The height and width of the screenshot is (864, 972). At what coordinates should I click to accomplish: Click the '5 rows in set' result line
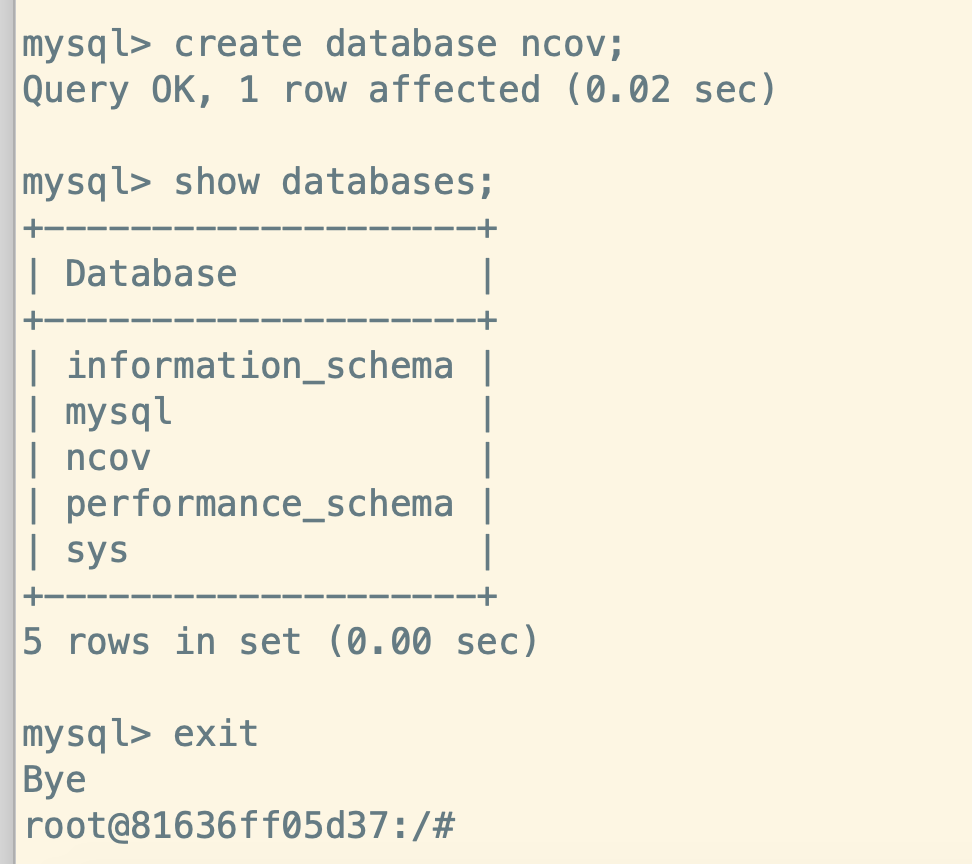[162, 642]
